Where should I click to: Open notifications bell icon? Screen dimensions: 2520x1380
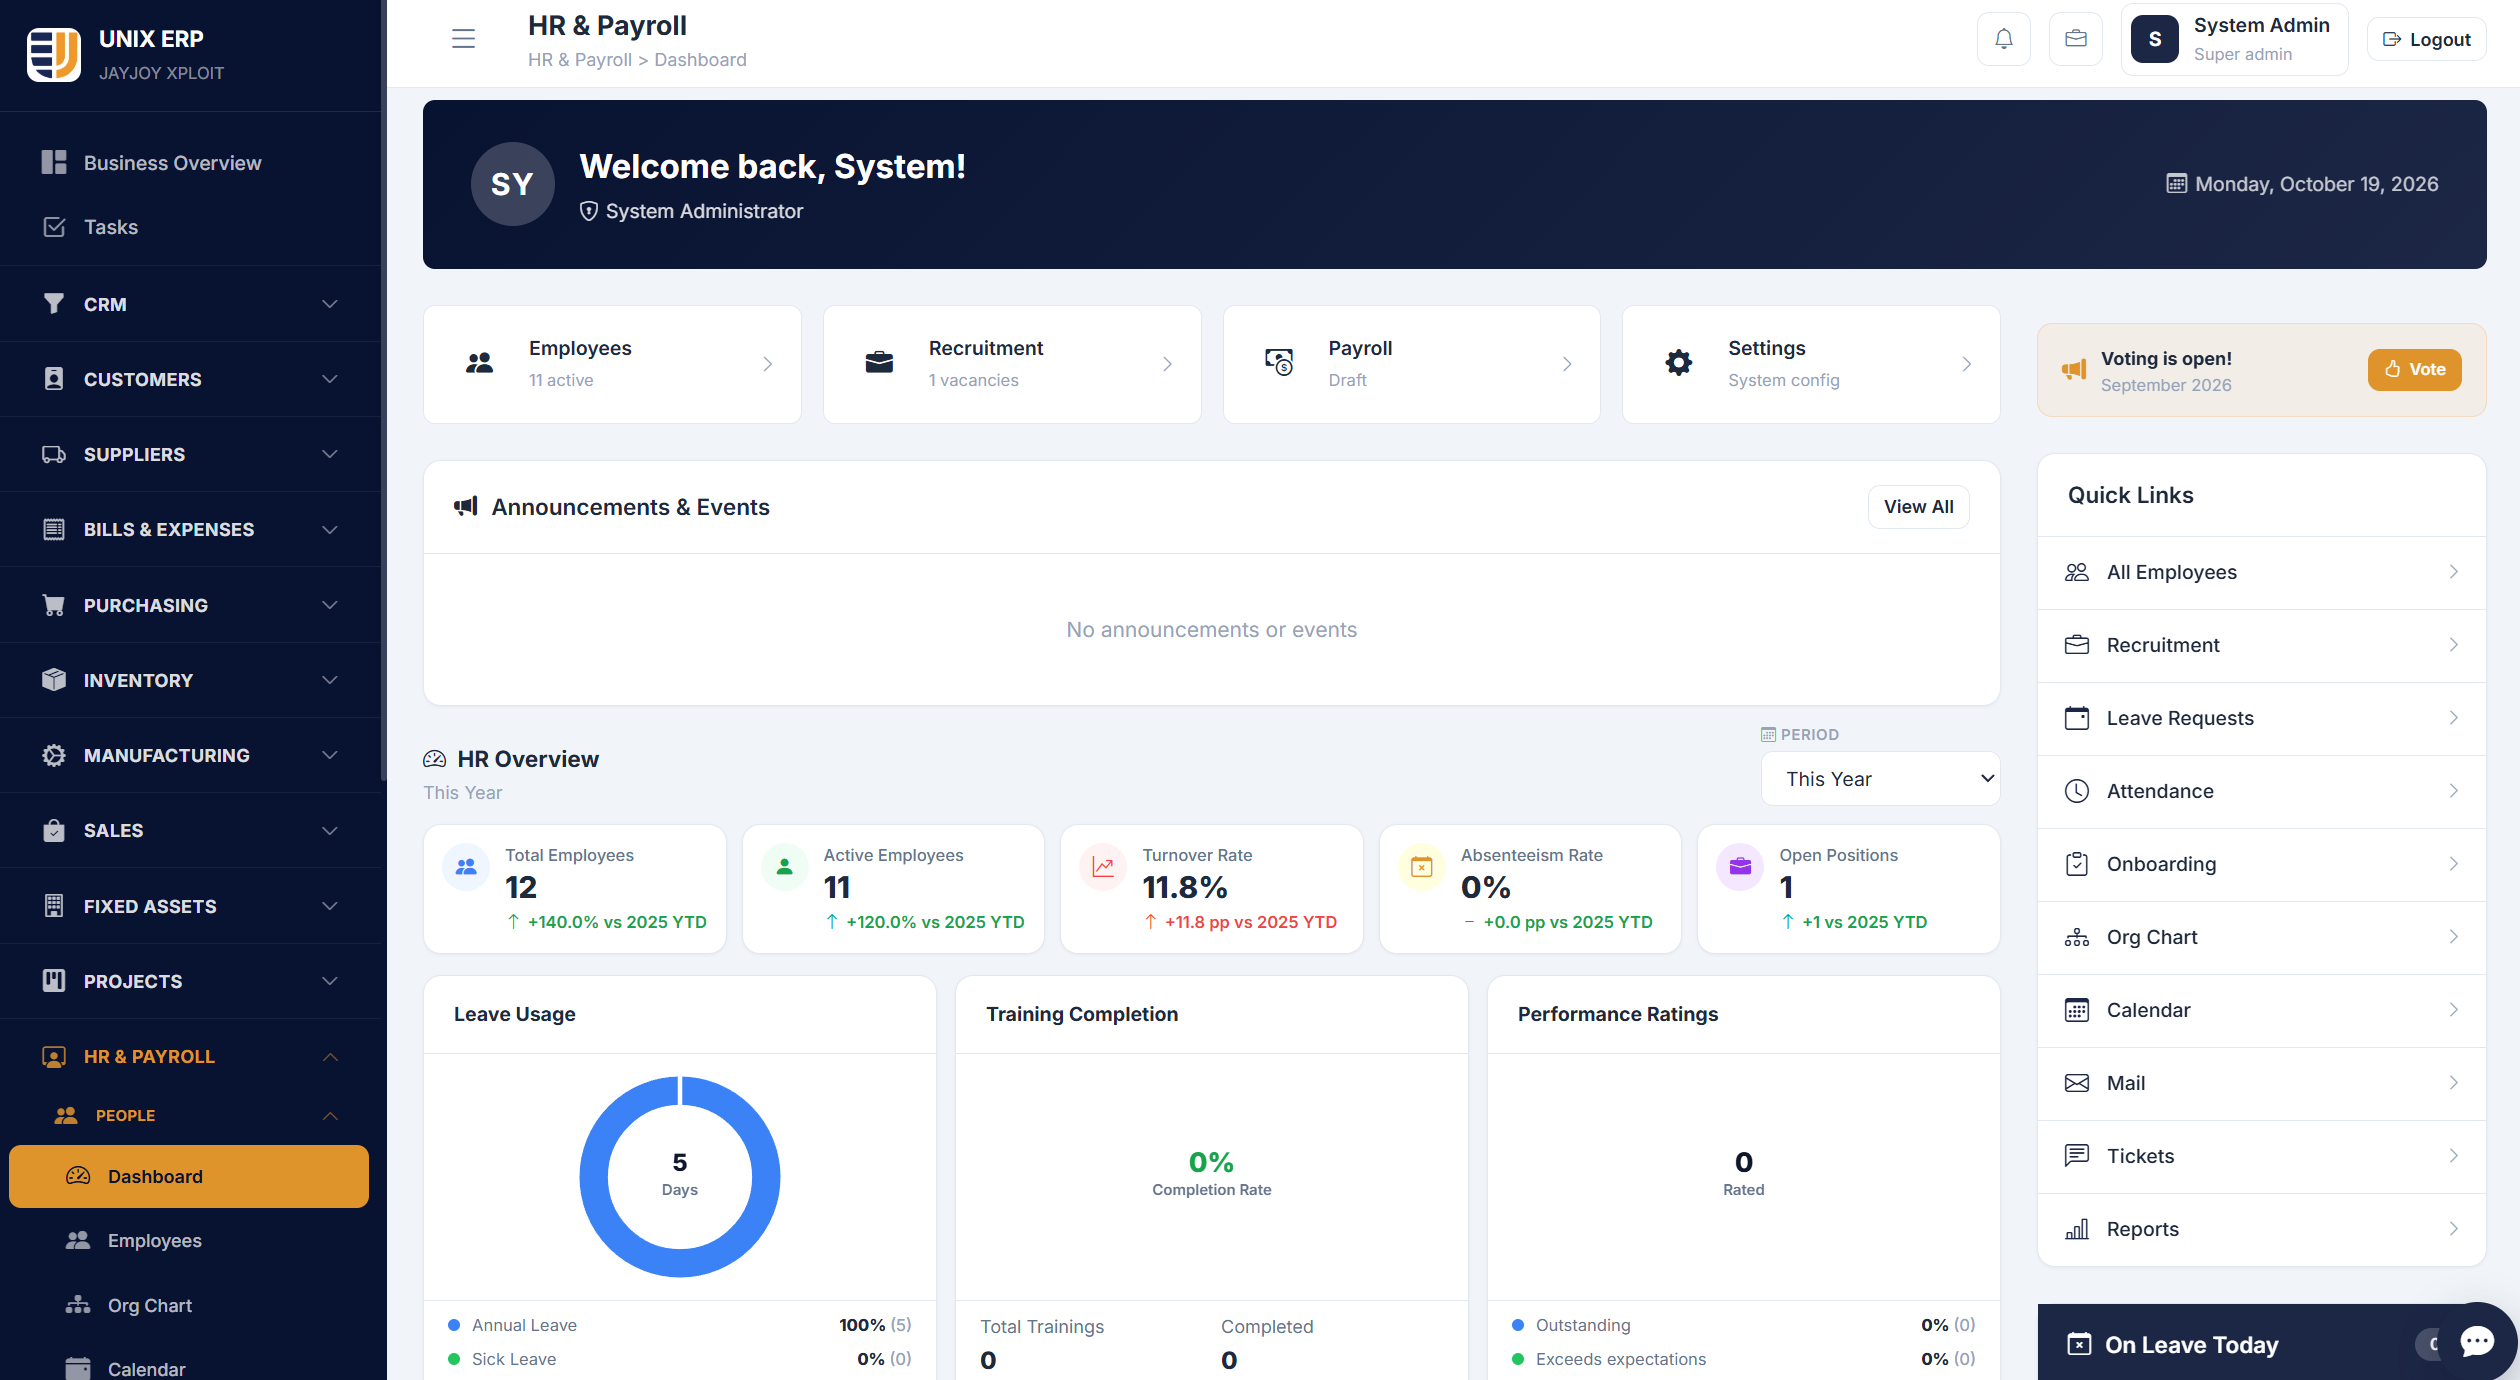[2003, 39]
